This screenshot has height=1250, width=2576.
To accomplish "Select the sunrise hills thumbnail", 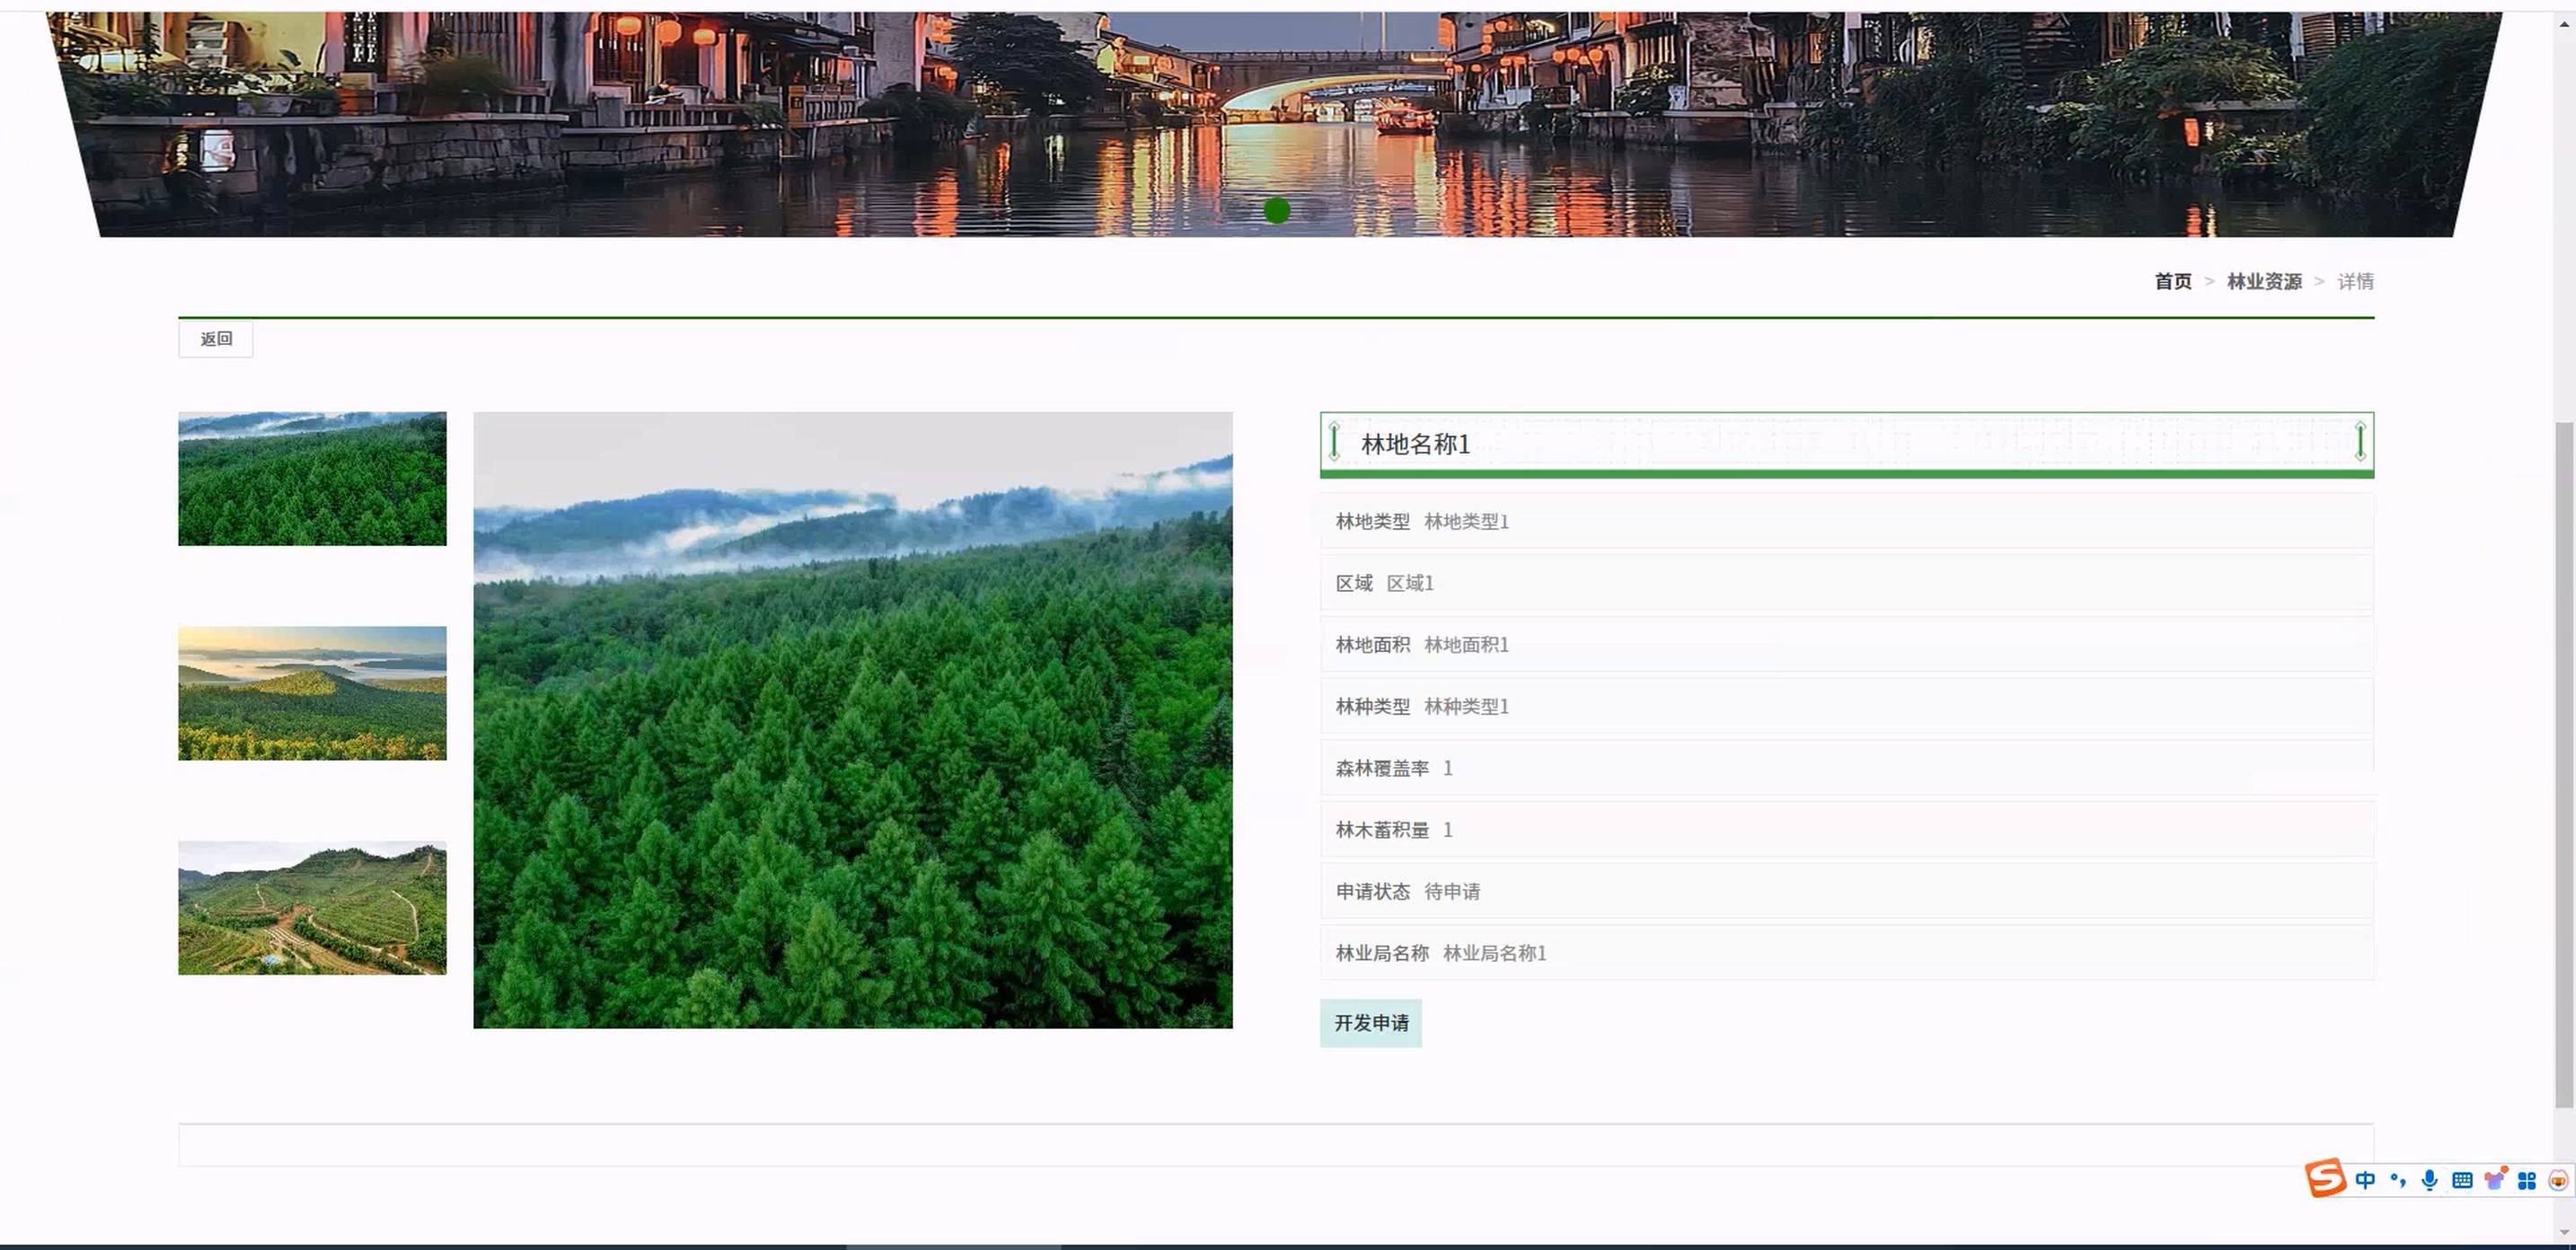I will (312, 693).
